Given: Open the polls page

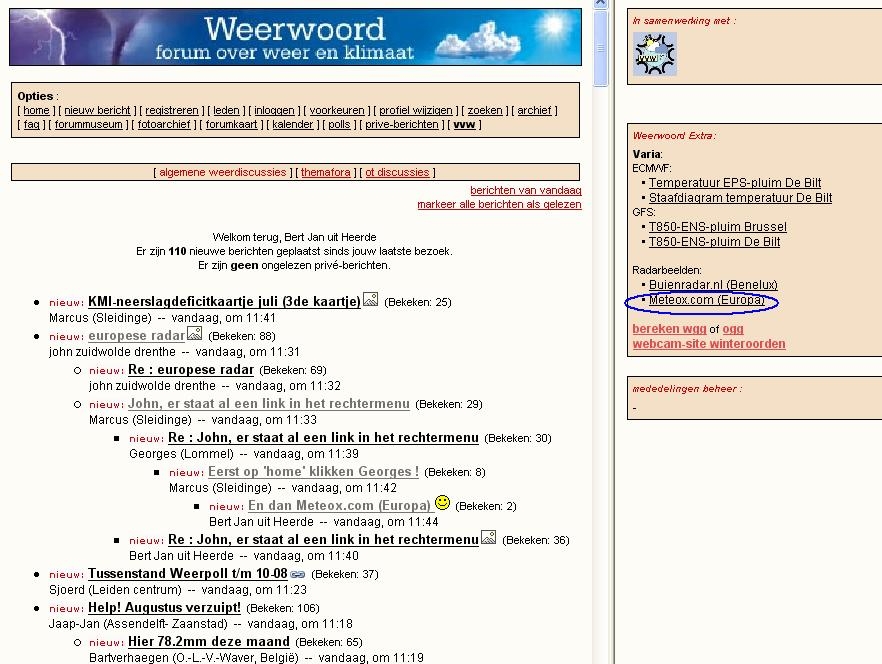Looking at the screenshot, I should (339, 124).
